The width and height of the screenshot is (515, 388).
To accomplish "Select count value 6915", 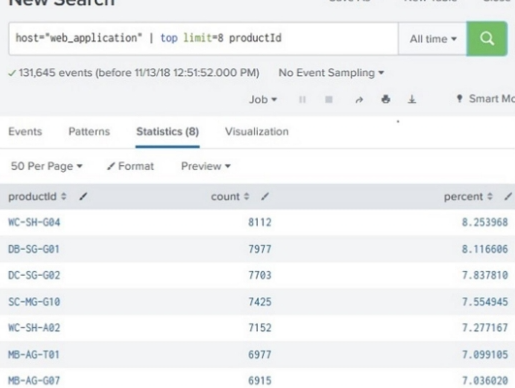I will click(x=260, y=381).
